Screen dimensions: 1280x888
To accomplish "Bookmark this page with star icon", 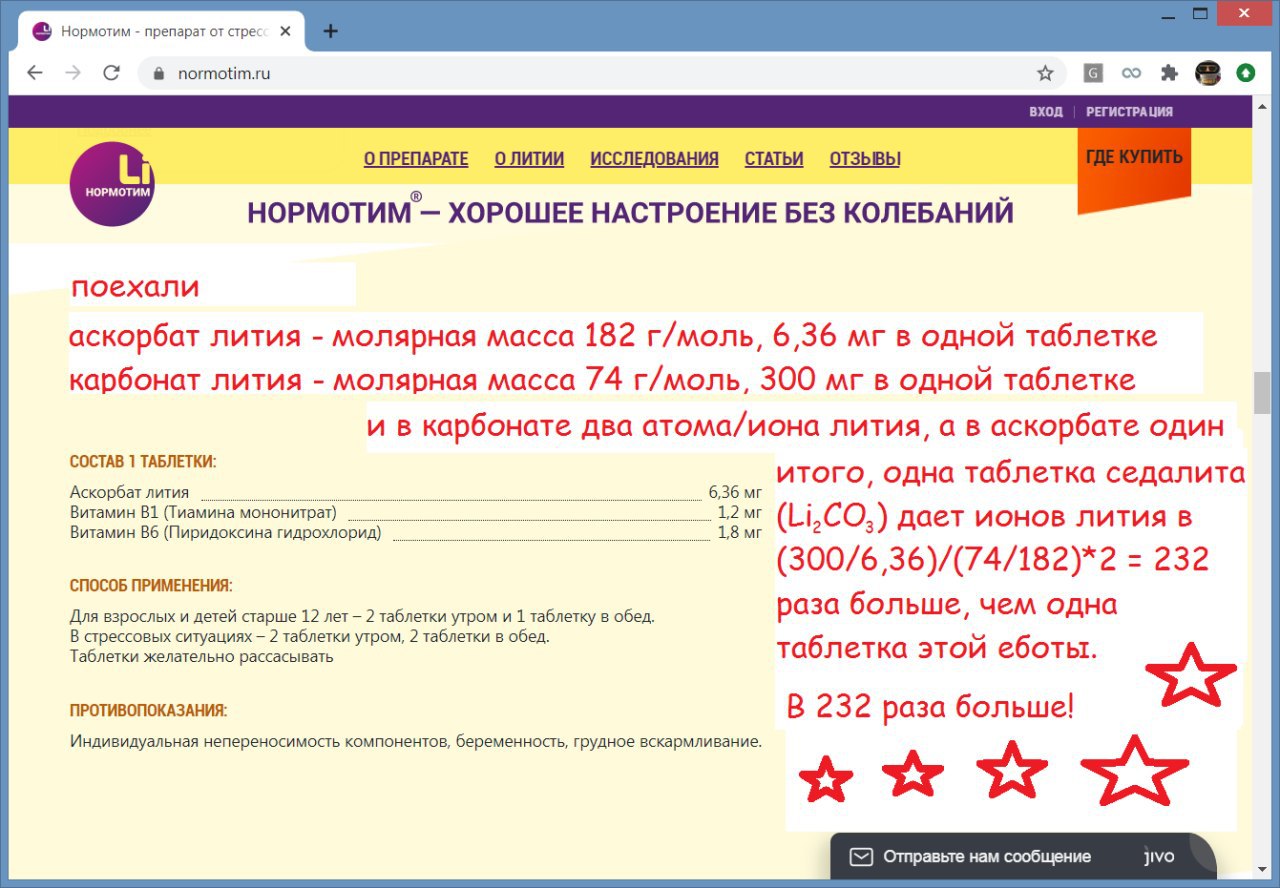I will 1045,73.
